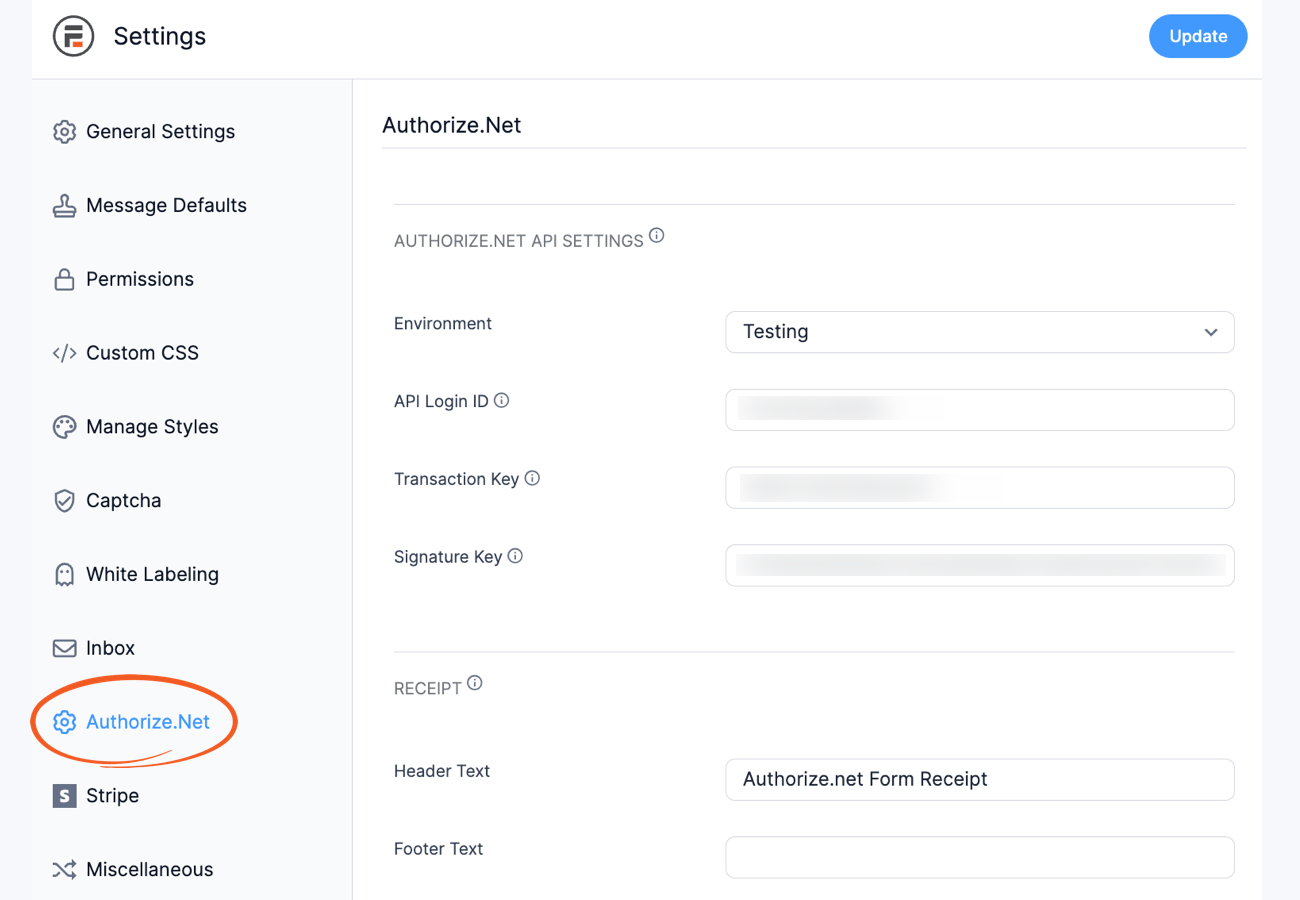Select White Labeling in sidebar
This screenshot has height=900, width=1300.
(135, 575)
